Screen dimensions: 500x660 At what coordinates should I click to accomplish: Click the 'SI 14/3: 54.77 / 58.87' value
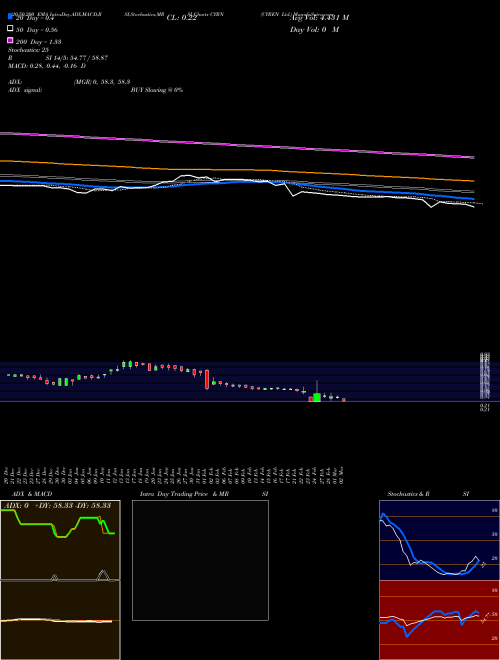point(77,58)
